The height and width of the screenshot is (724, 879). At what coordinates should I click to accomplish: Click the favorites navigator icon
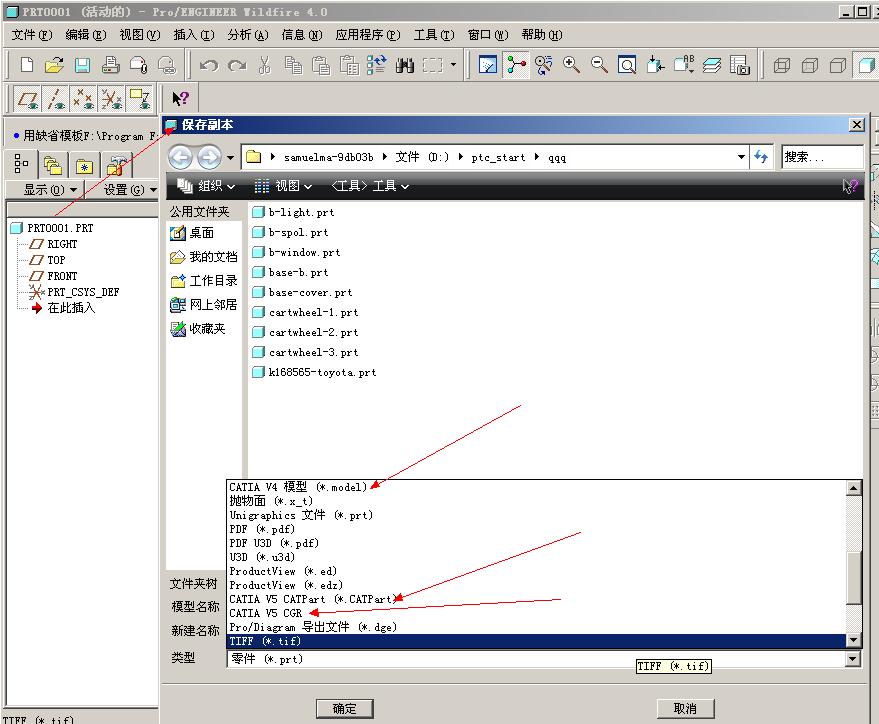84,166
